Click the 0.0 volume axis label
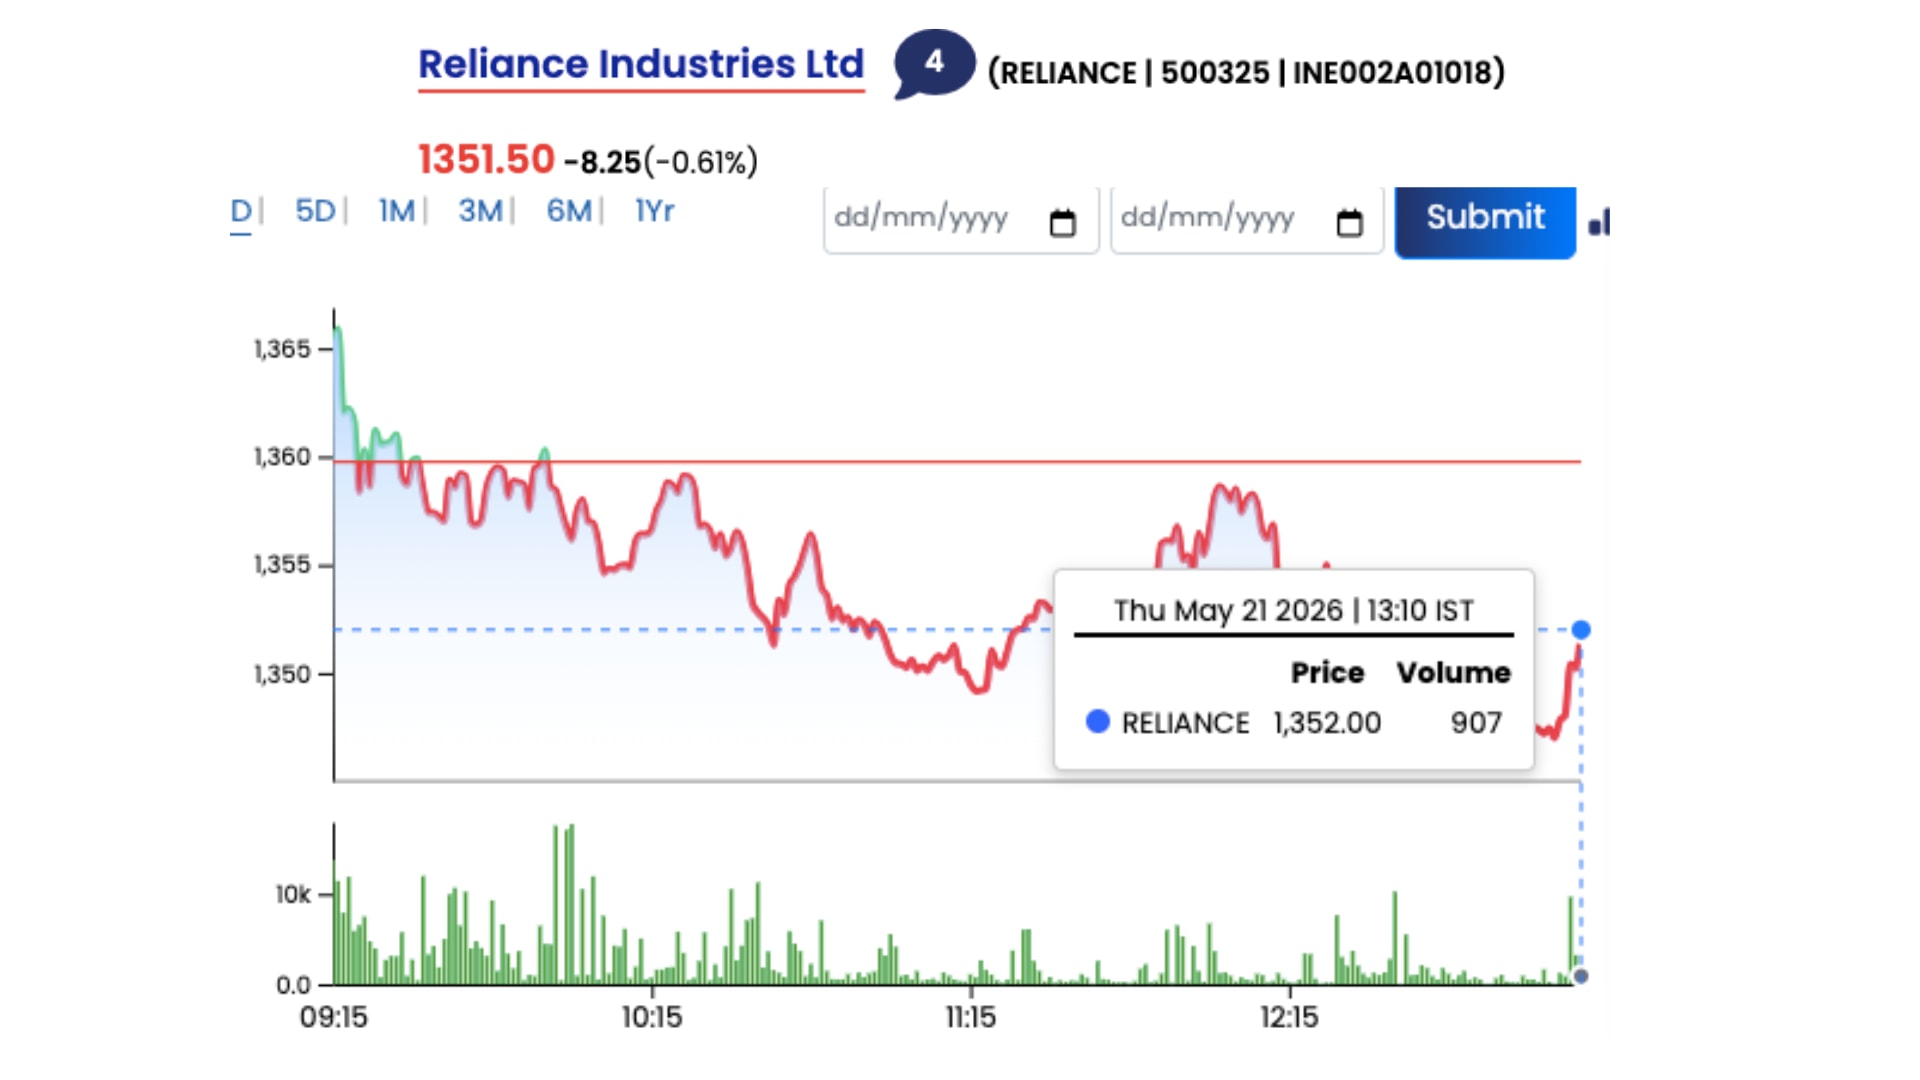 tap(293, 985)
